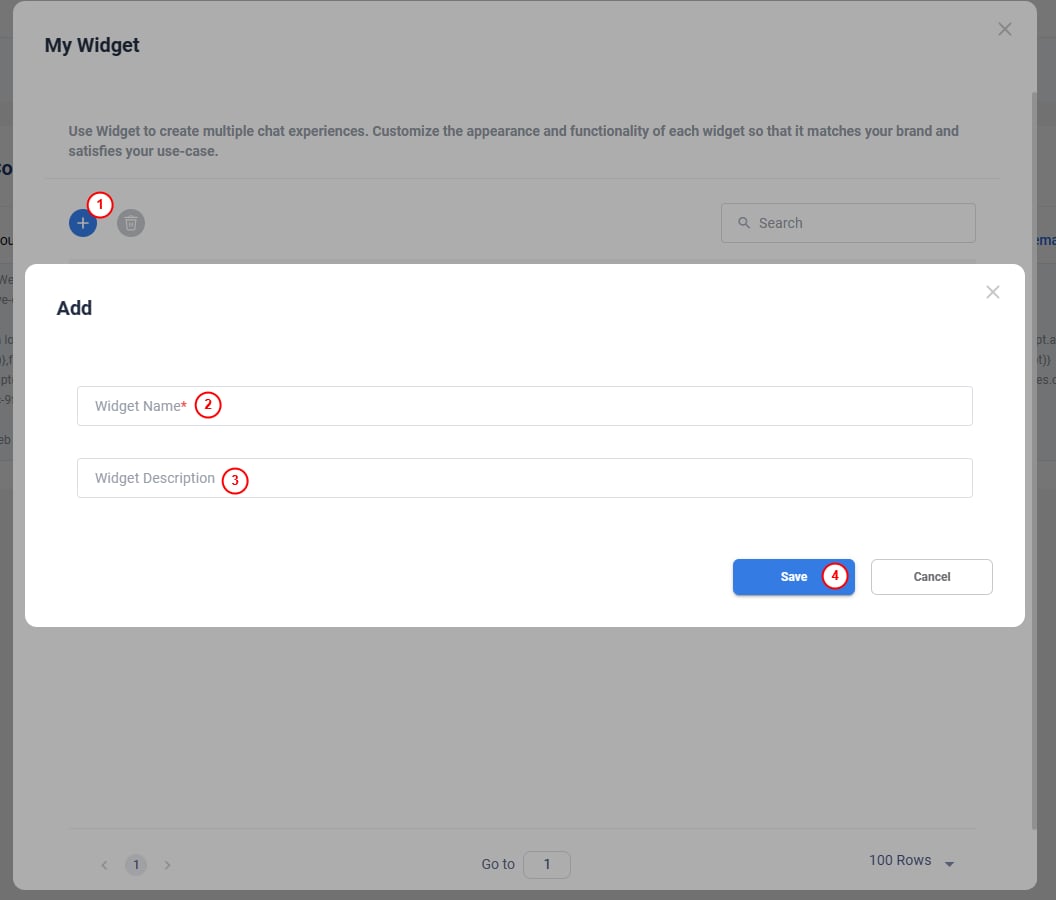Close the My Widget panel
The image size is (1056, 900).
(x=1005, y=30)
